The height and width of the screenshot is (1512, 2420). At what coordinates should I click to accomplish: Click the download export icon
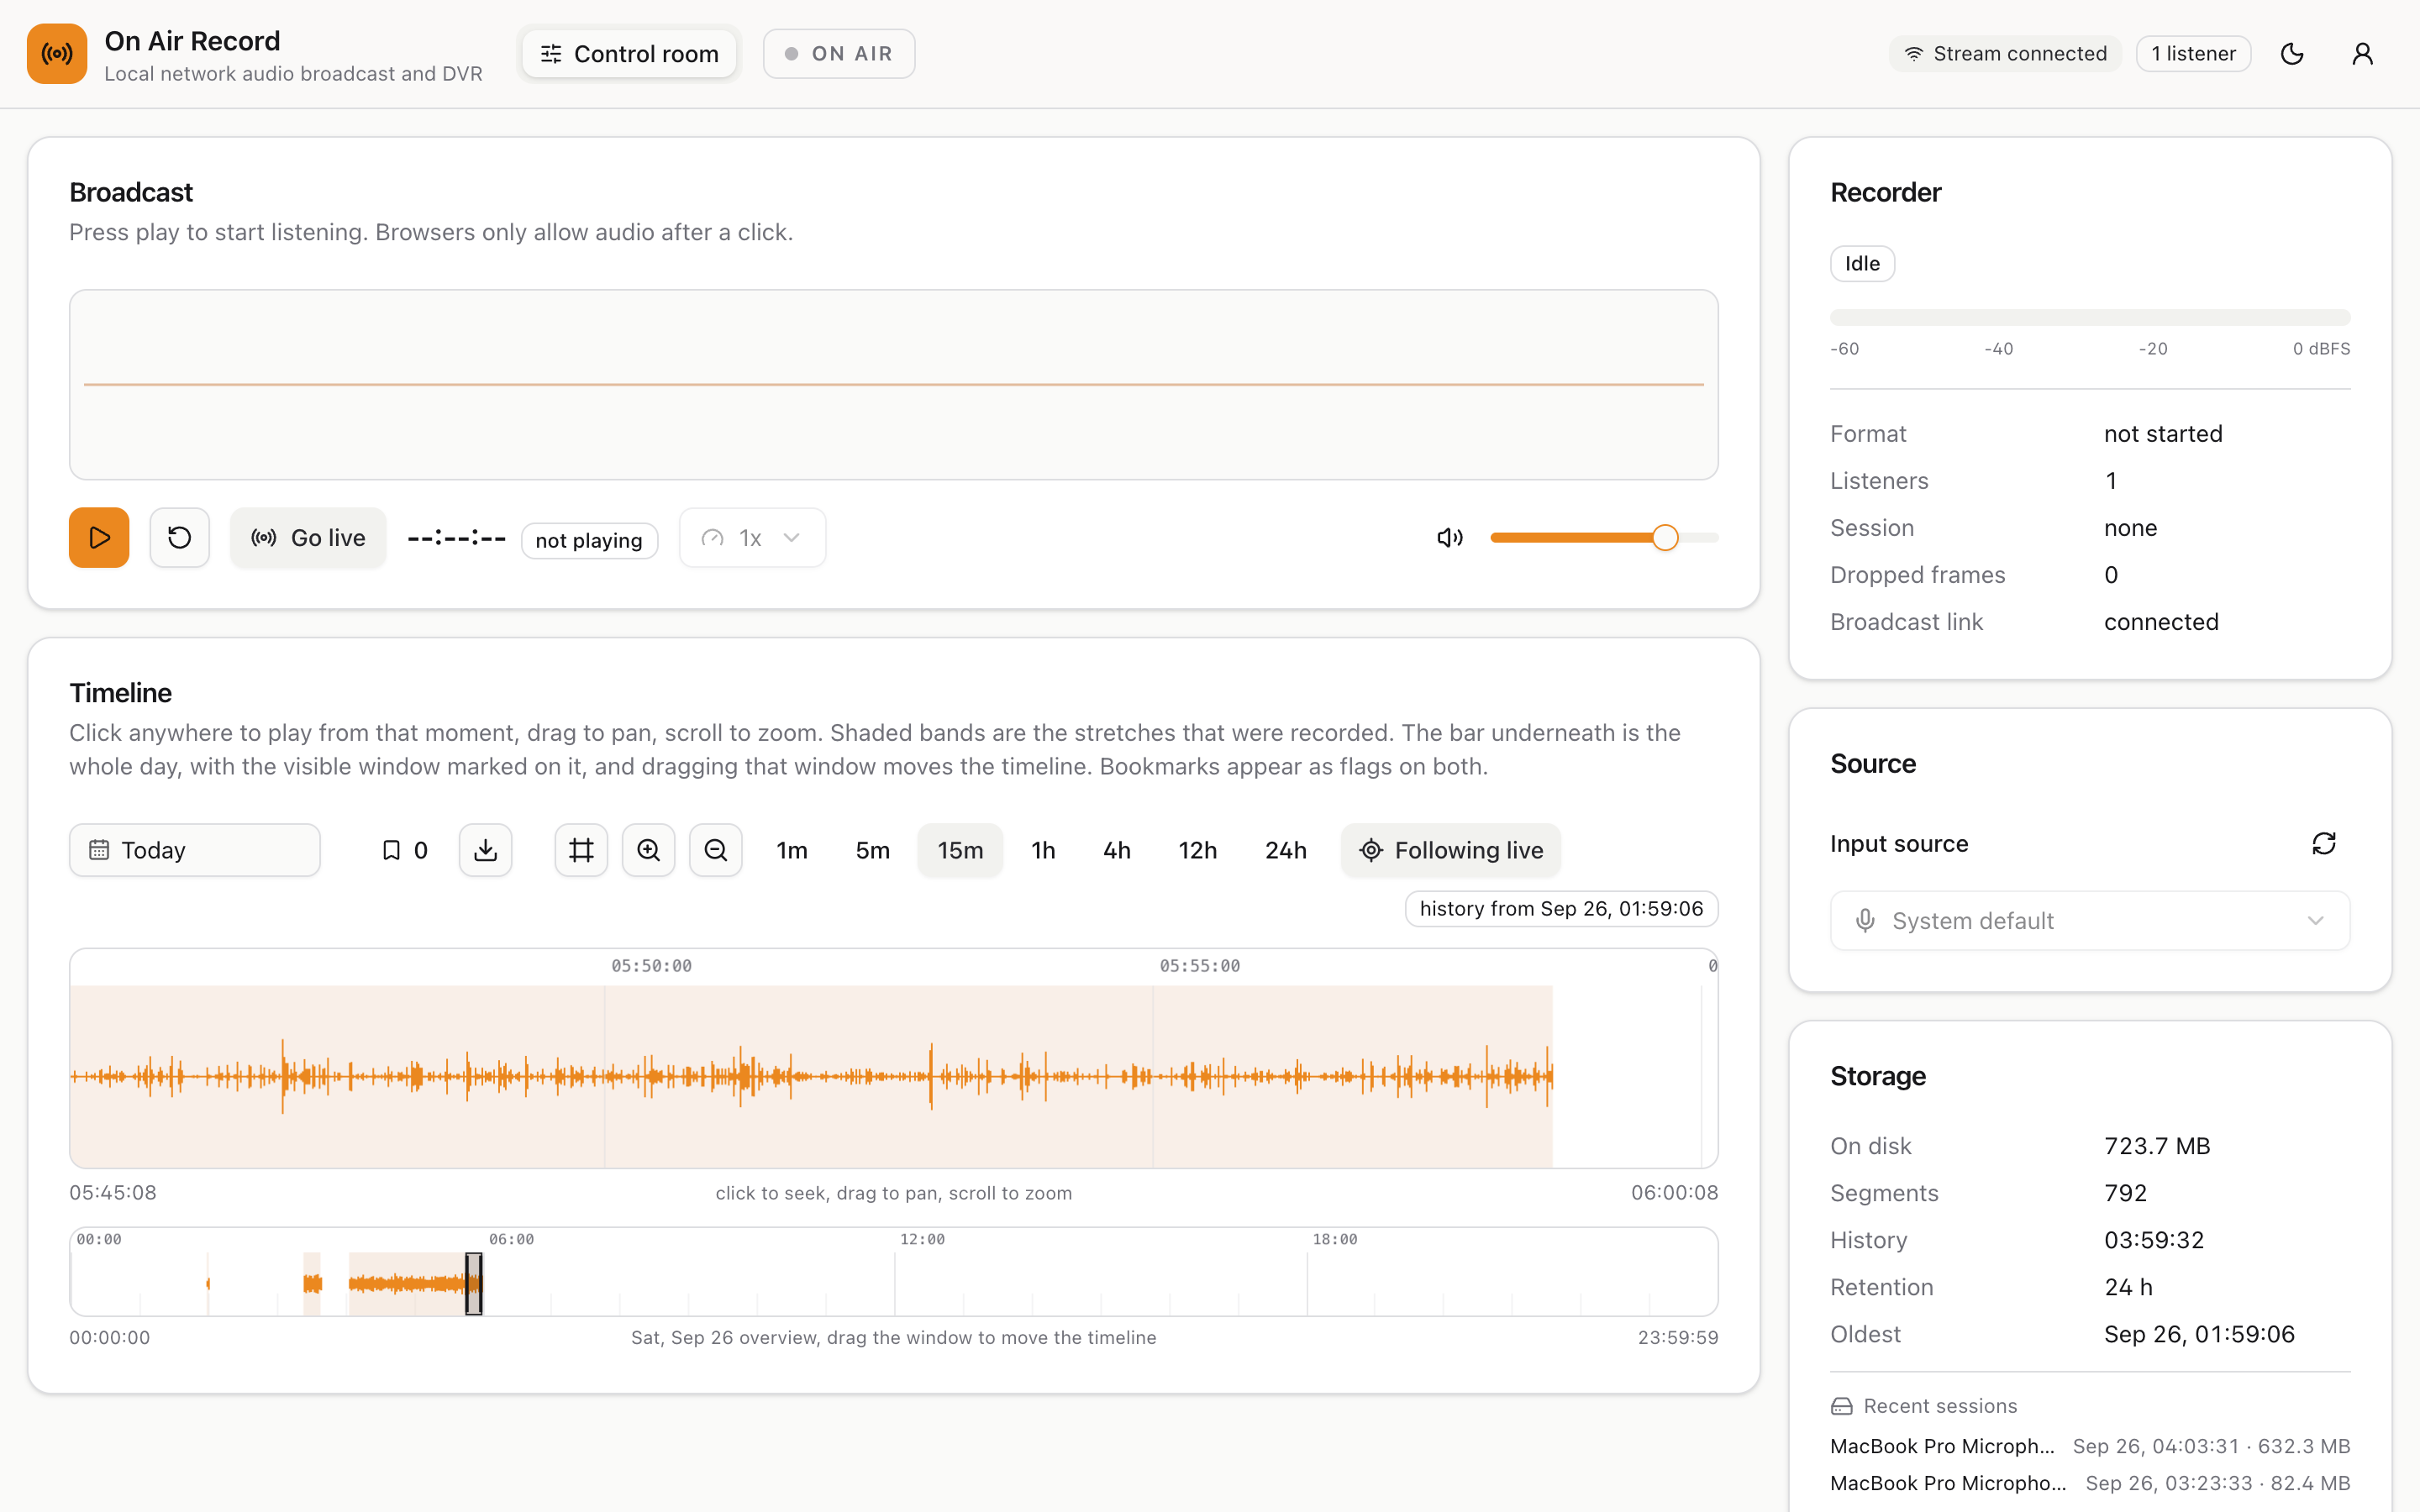[485, 850]
